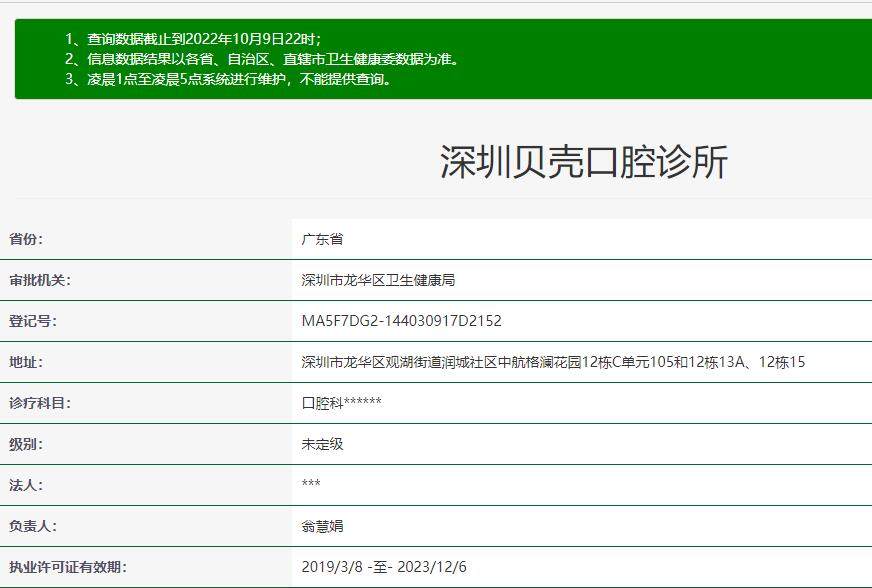
Task: Click the 口腔科****** value
Action: point(340,403)
